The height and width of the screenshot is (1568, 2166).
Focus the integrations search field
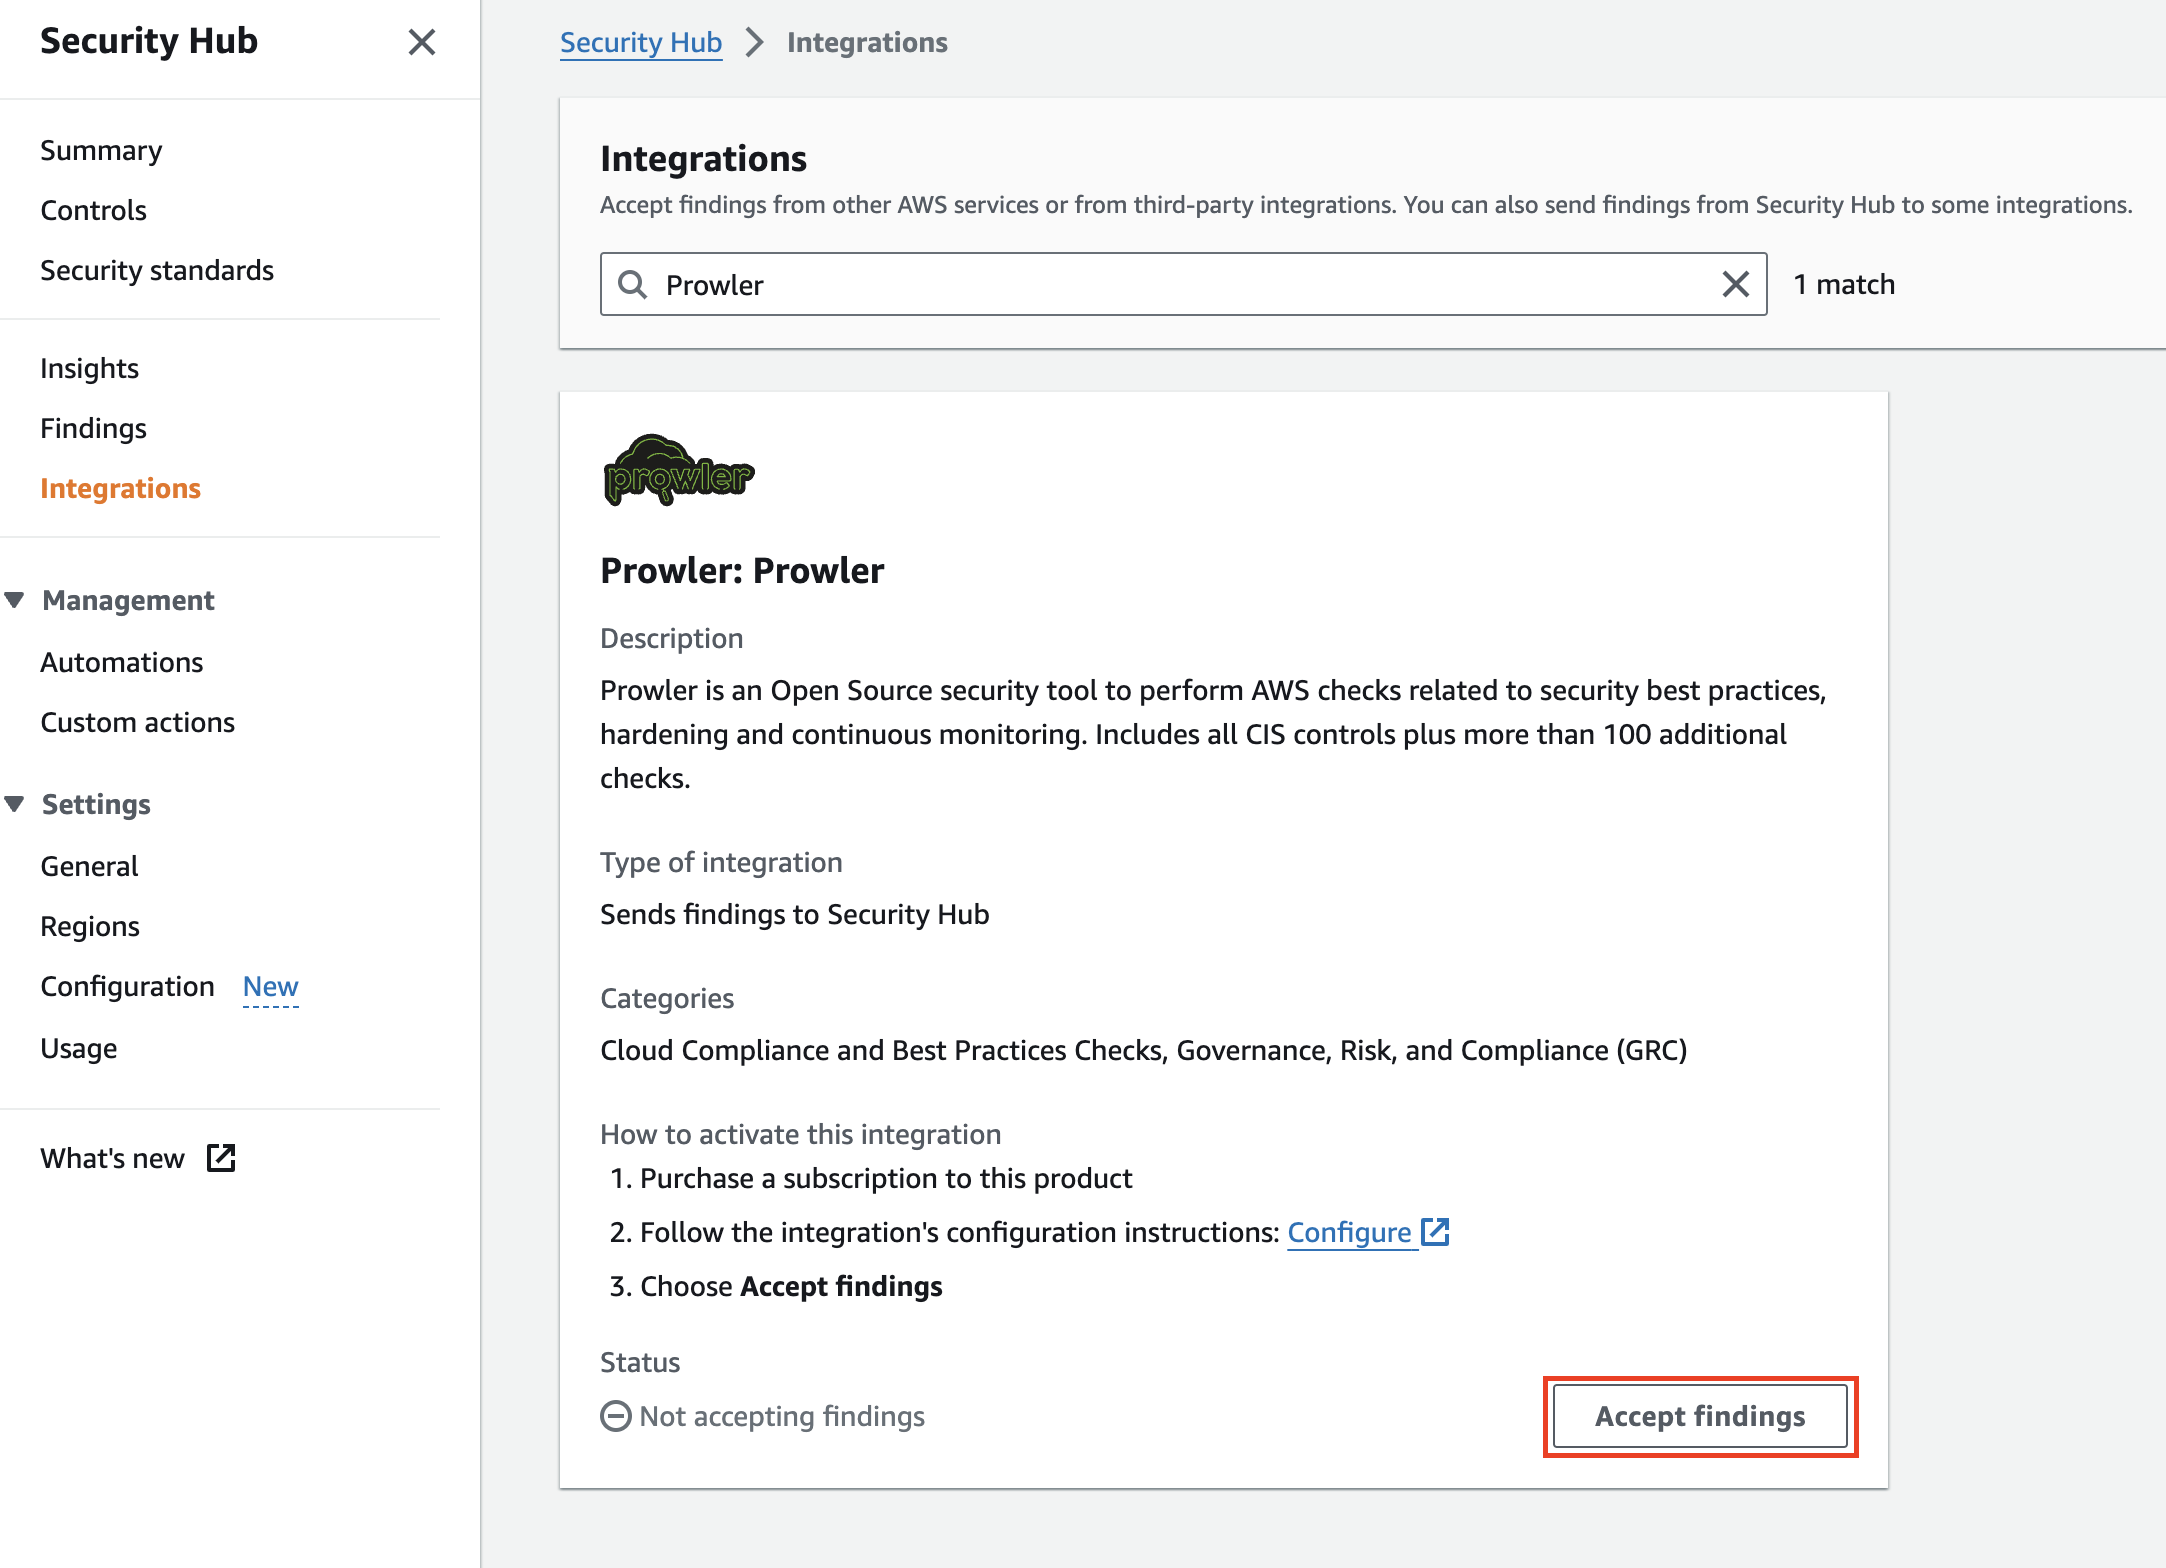tap(1180, 284)
